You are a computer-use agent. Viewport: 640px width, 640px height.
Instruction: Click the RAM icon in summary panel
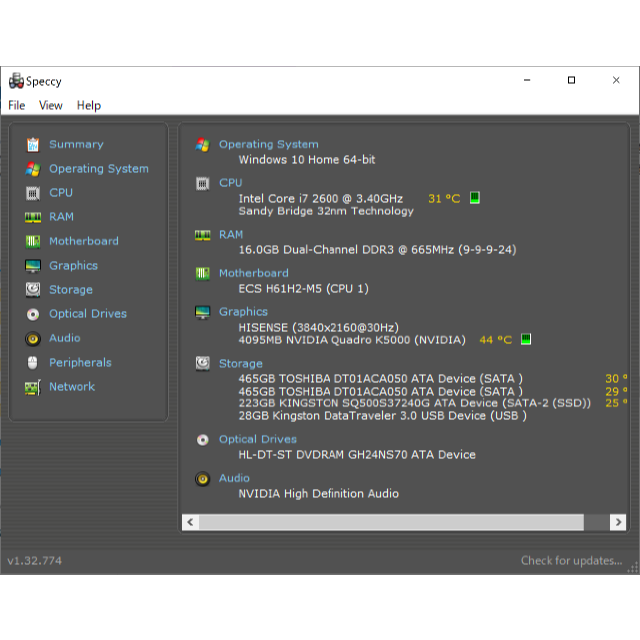pos(203,235)
